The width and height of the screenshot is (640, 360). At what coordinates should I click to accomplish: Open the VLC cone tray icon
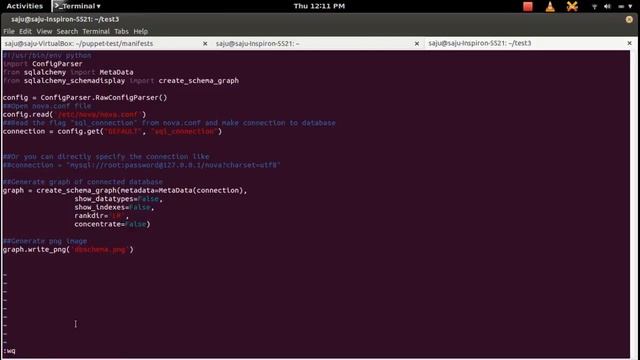tap(550, 6)
